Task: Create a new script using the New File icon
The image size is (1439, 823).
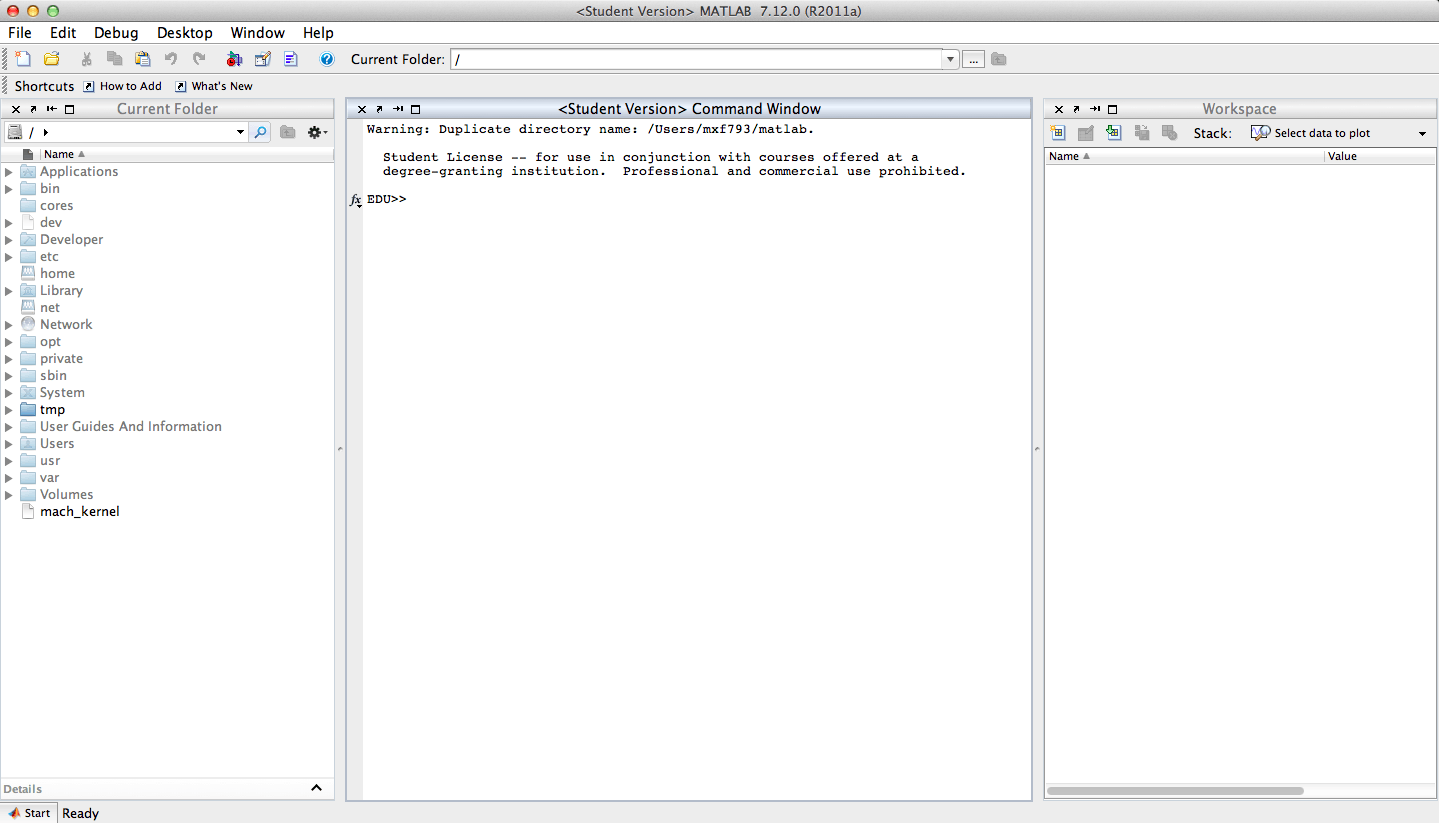Action: point(23,59)
